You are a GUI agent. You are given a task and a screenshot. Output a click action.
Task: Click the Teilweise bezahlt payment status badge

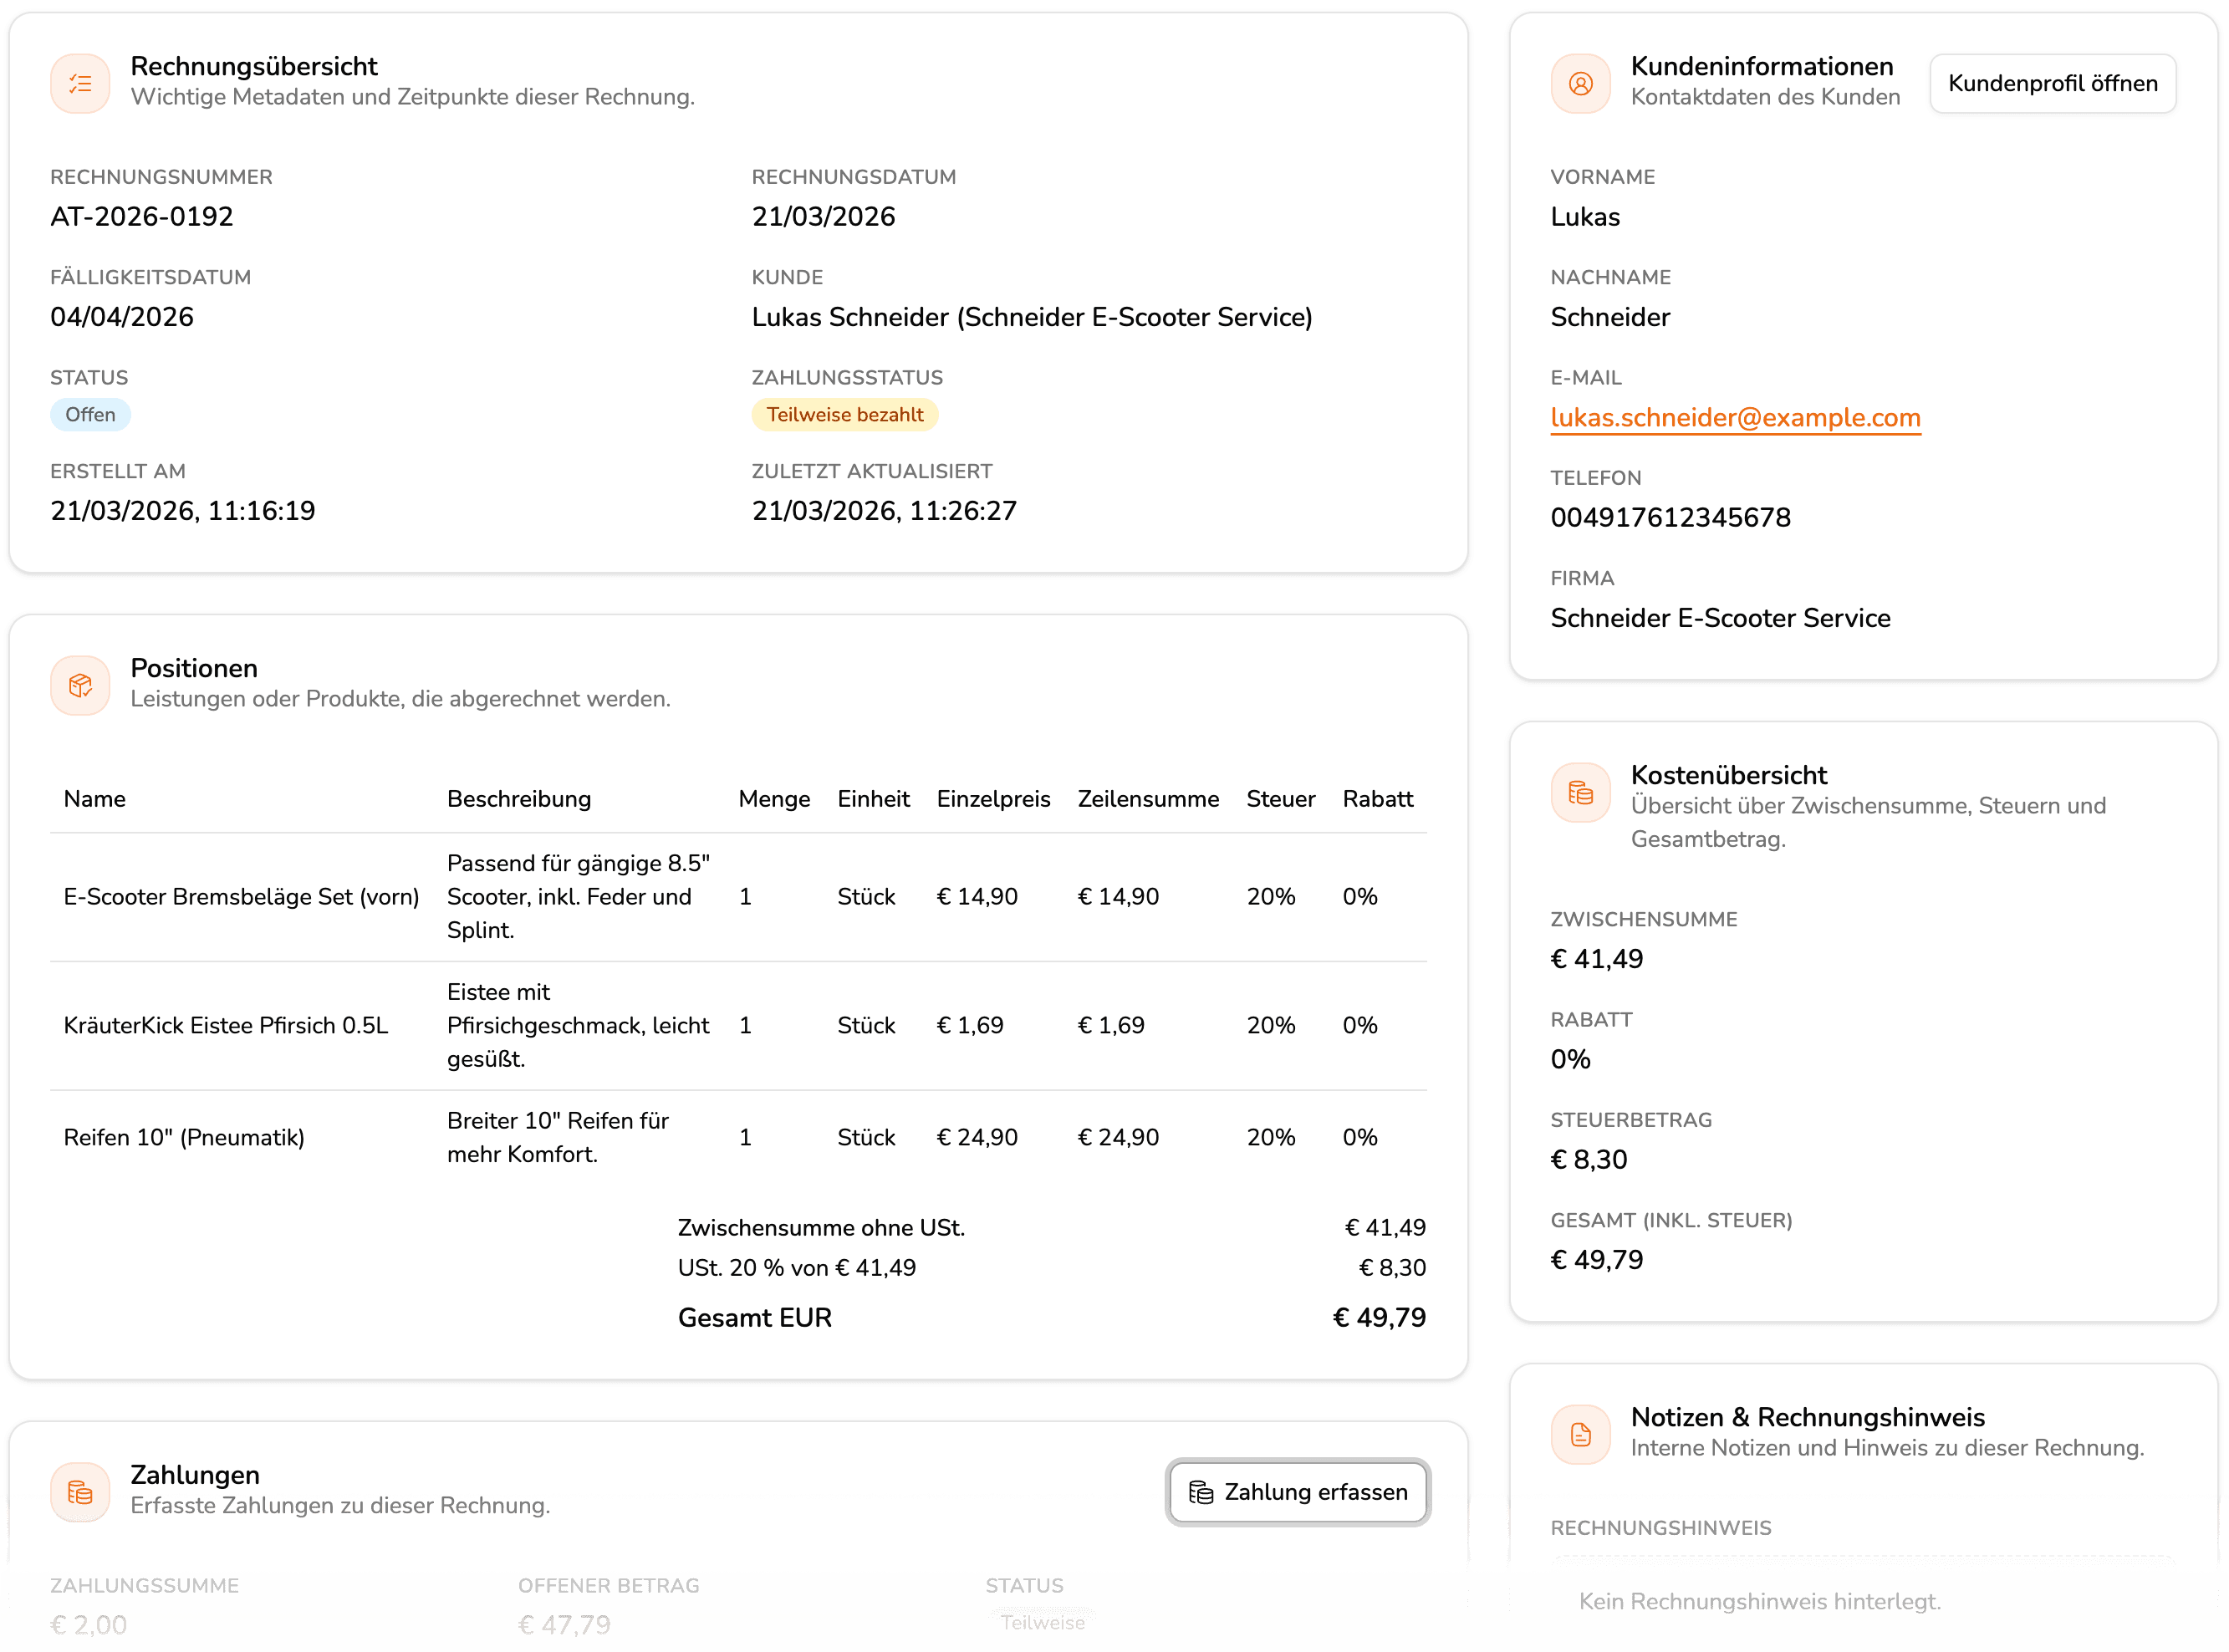(844, 414)
